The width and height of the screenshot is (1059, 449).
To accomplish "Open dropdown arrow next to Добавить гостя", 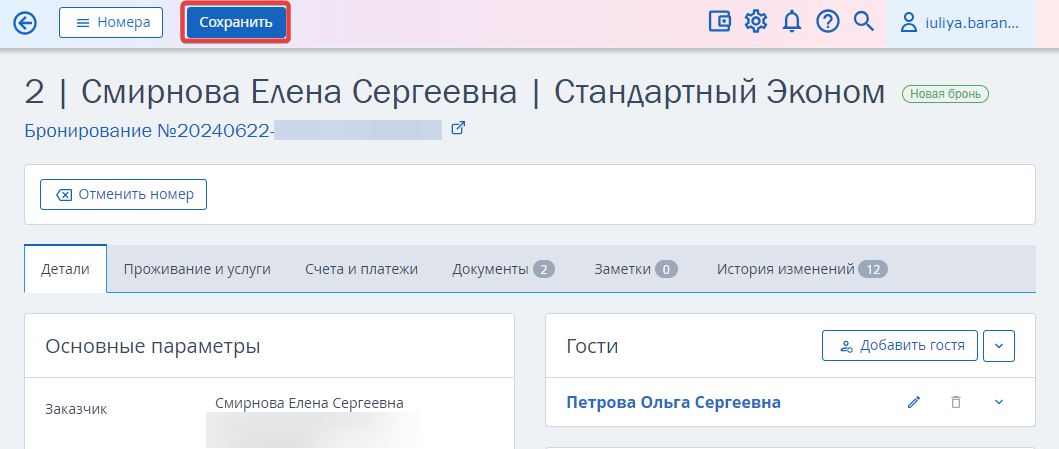I will tap(1000, 346).
